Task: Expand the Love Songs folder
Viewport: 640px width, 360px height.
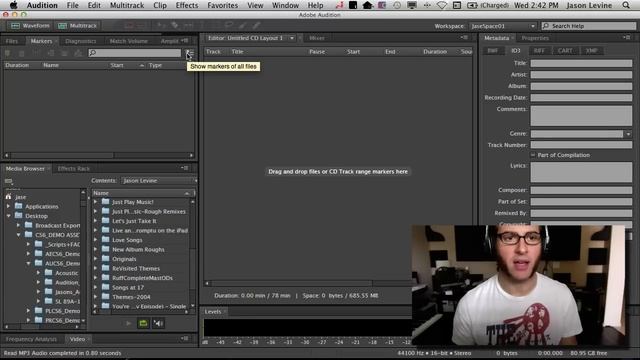Action: tap(96, 240)
